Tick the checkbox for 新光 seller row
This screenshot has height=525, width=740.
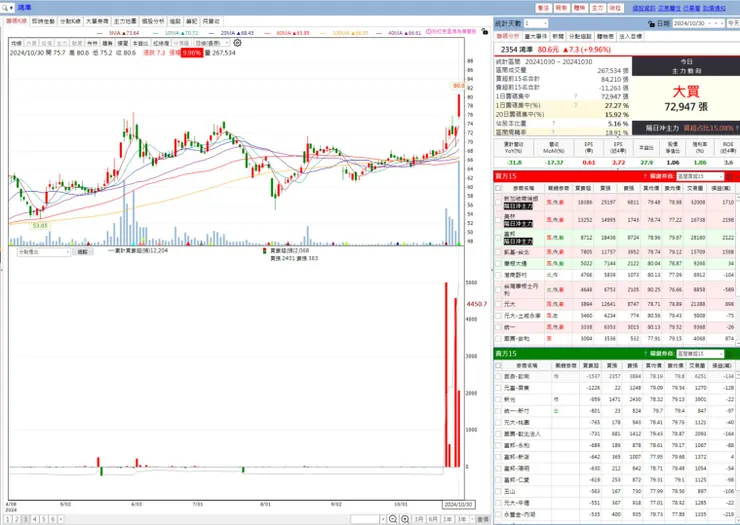pos(498,399)
